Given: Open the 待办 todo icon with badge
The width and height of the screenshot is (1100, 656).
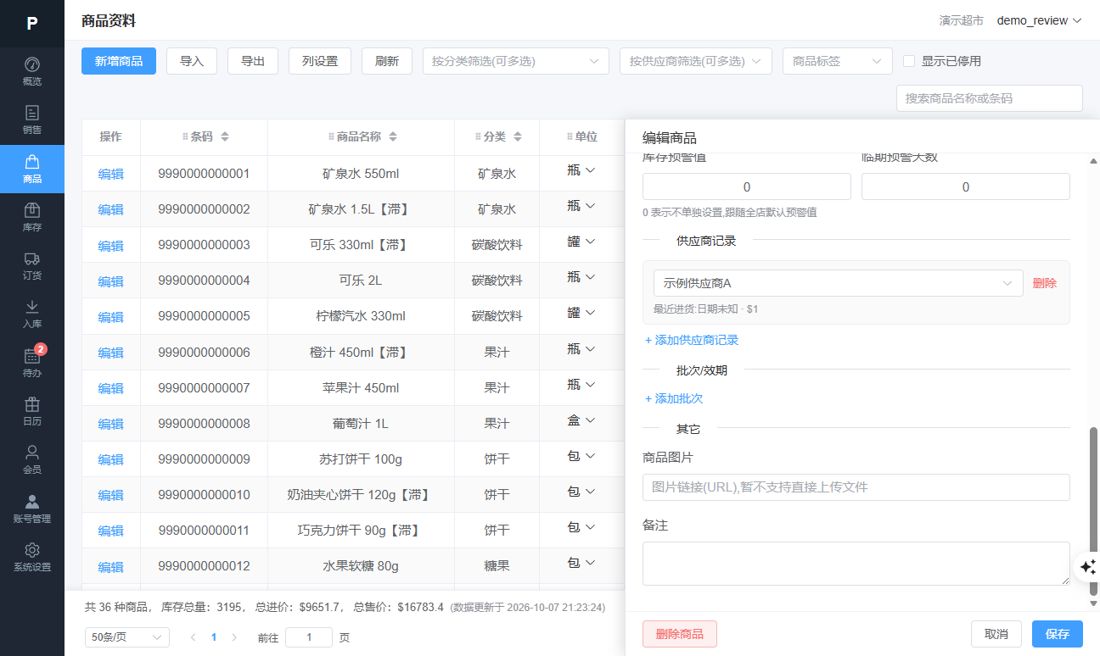Looking at the screenshot, I should [32, 363].
